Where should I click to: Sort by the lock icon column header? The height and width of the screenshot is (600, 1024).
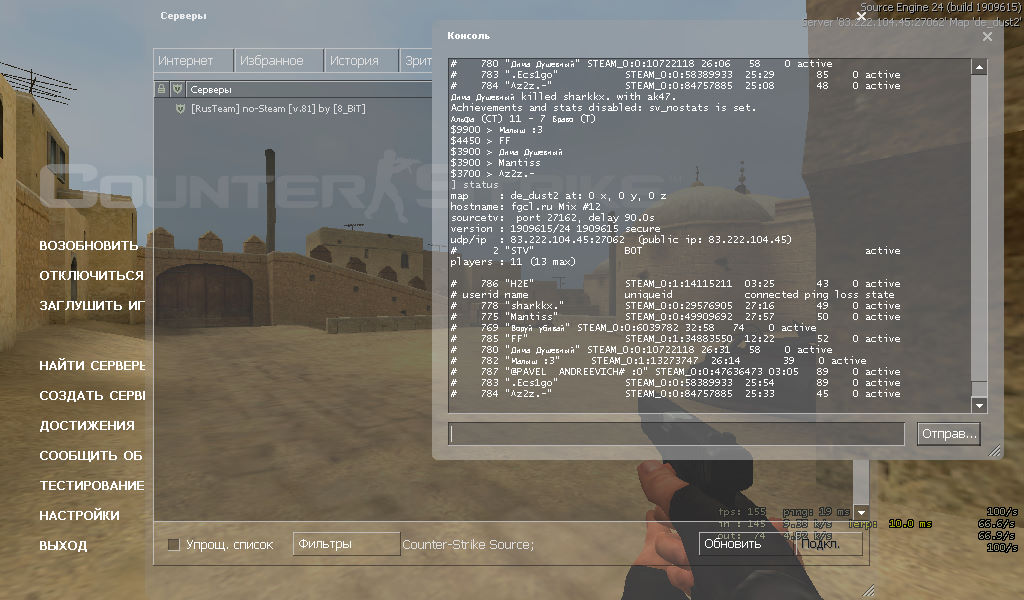pyautogui.click(x=161, y=89)
